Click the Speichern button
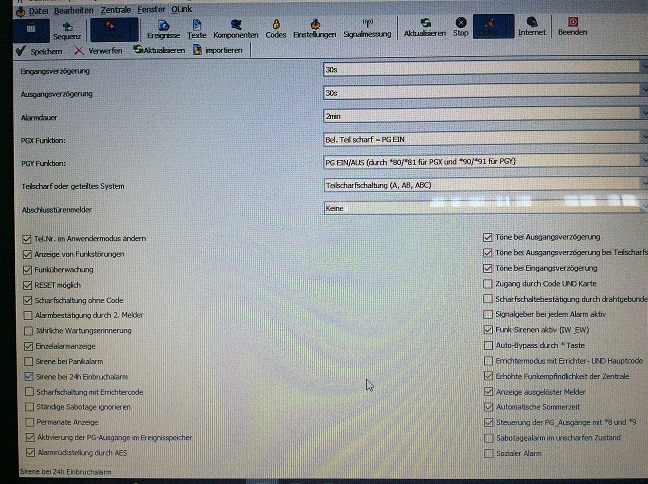 [41, 50]
